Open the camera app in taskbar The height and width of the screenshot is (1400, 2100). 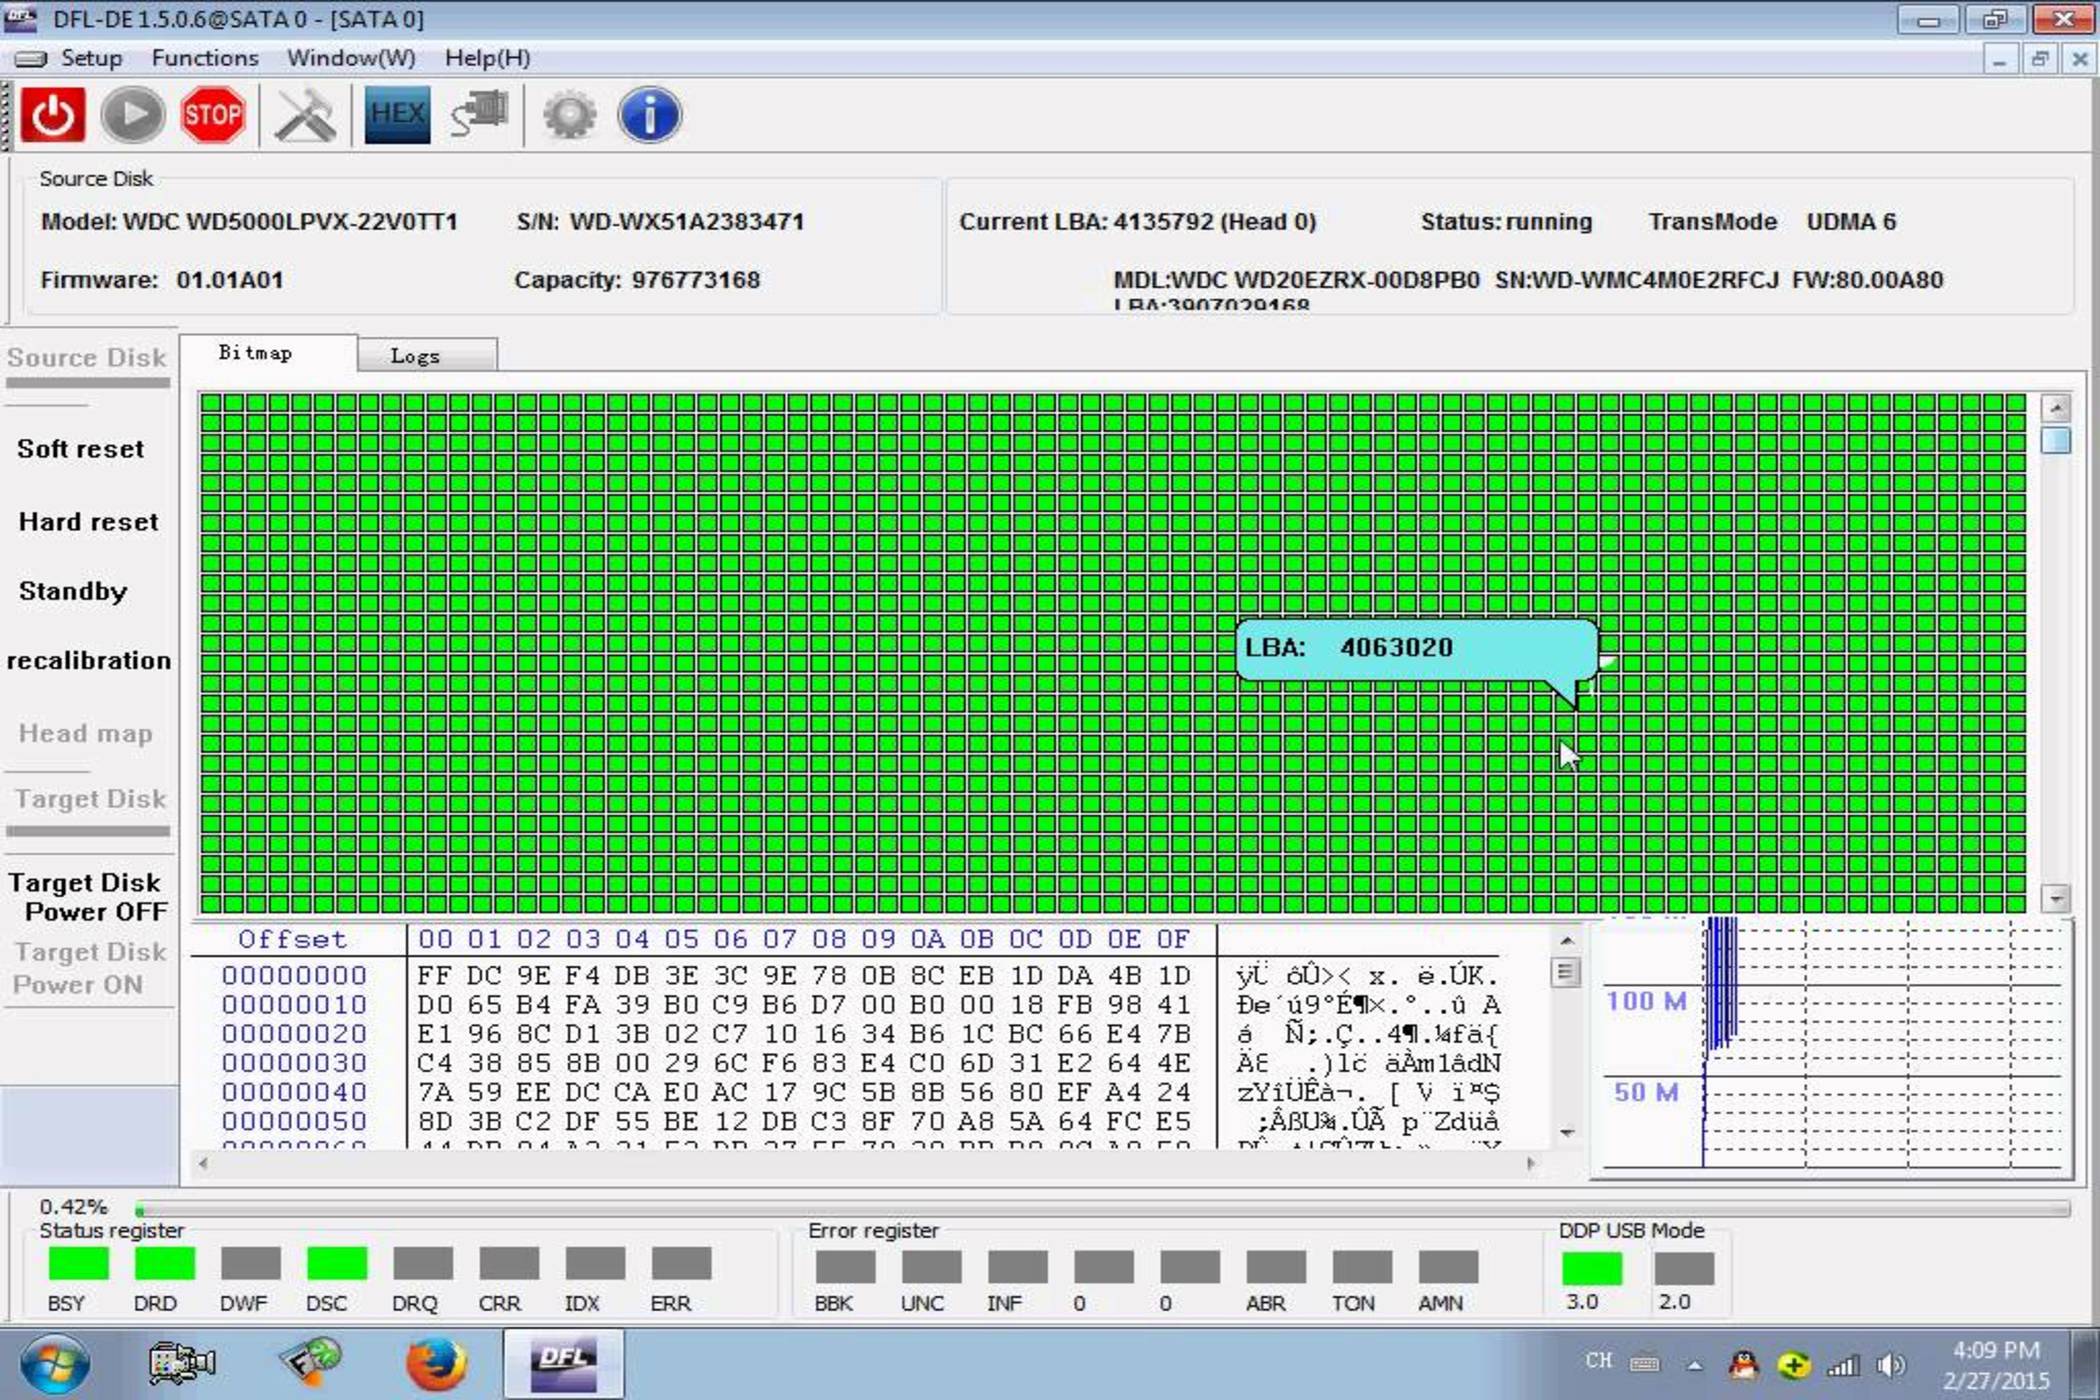pos(181,1364)
